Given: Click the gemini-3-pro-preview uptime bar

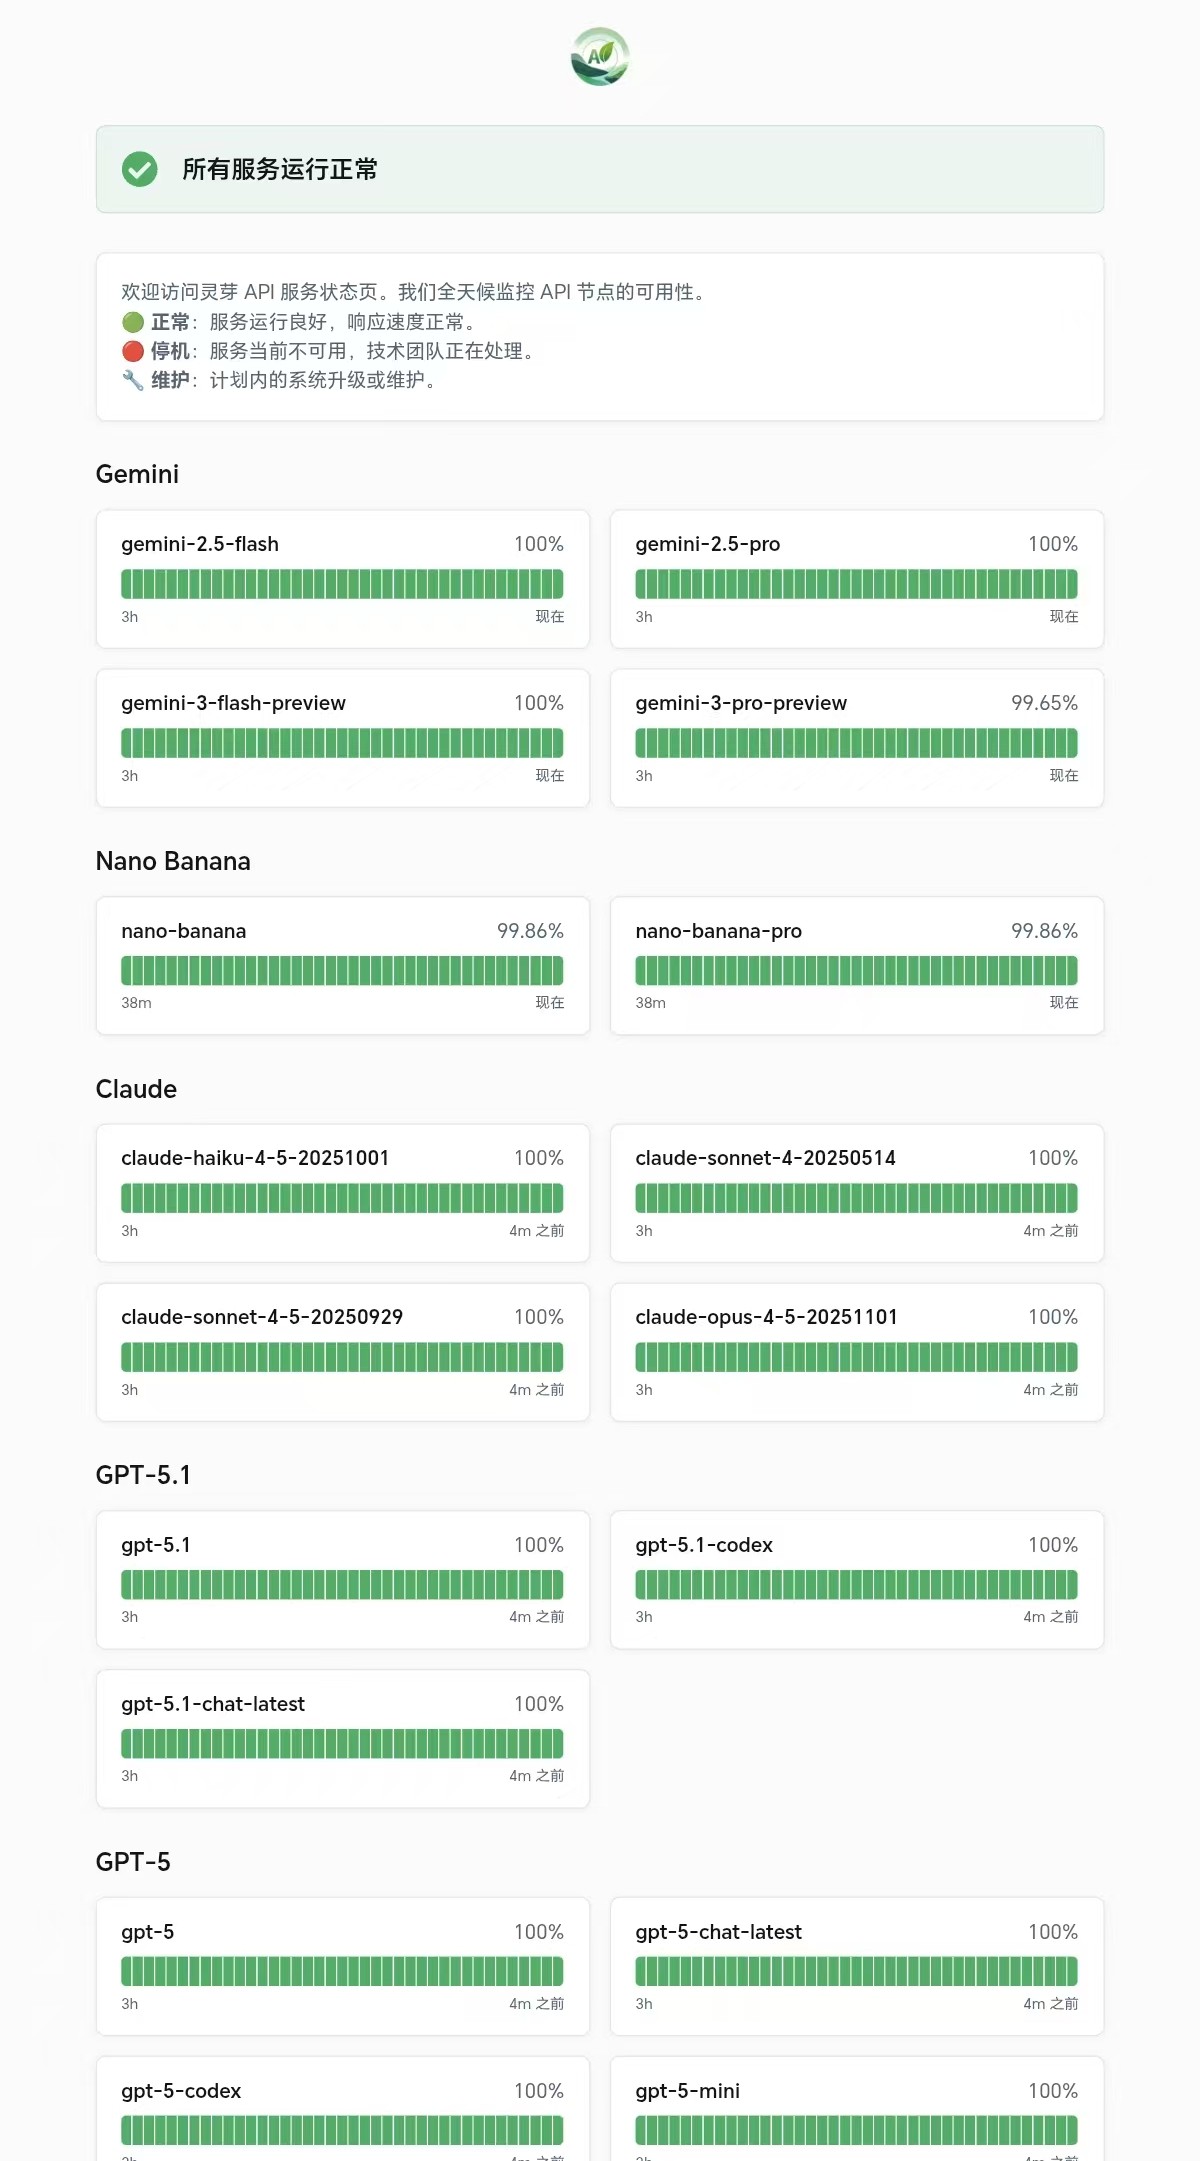Looking at the screenshot, I should (856, 743).
